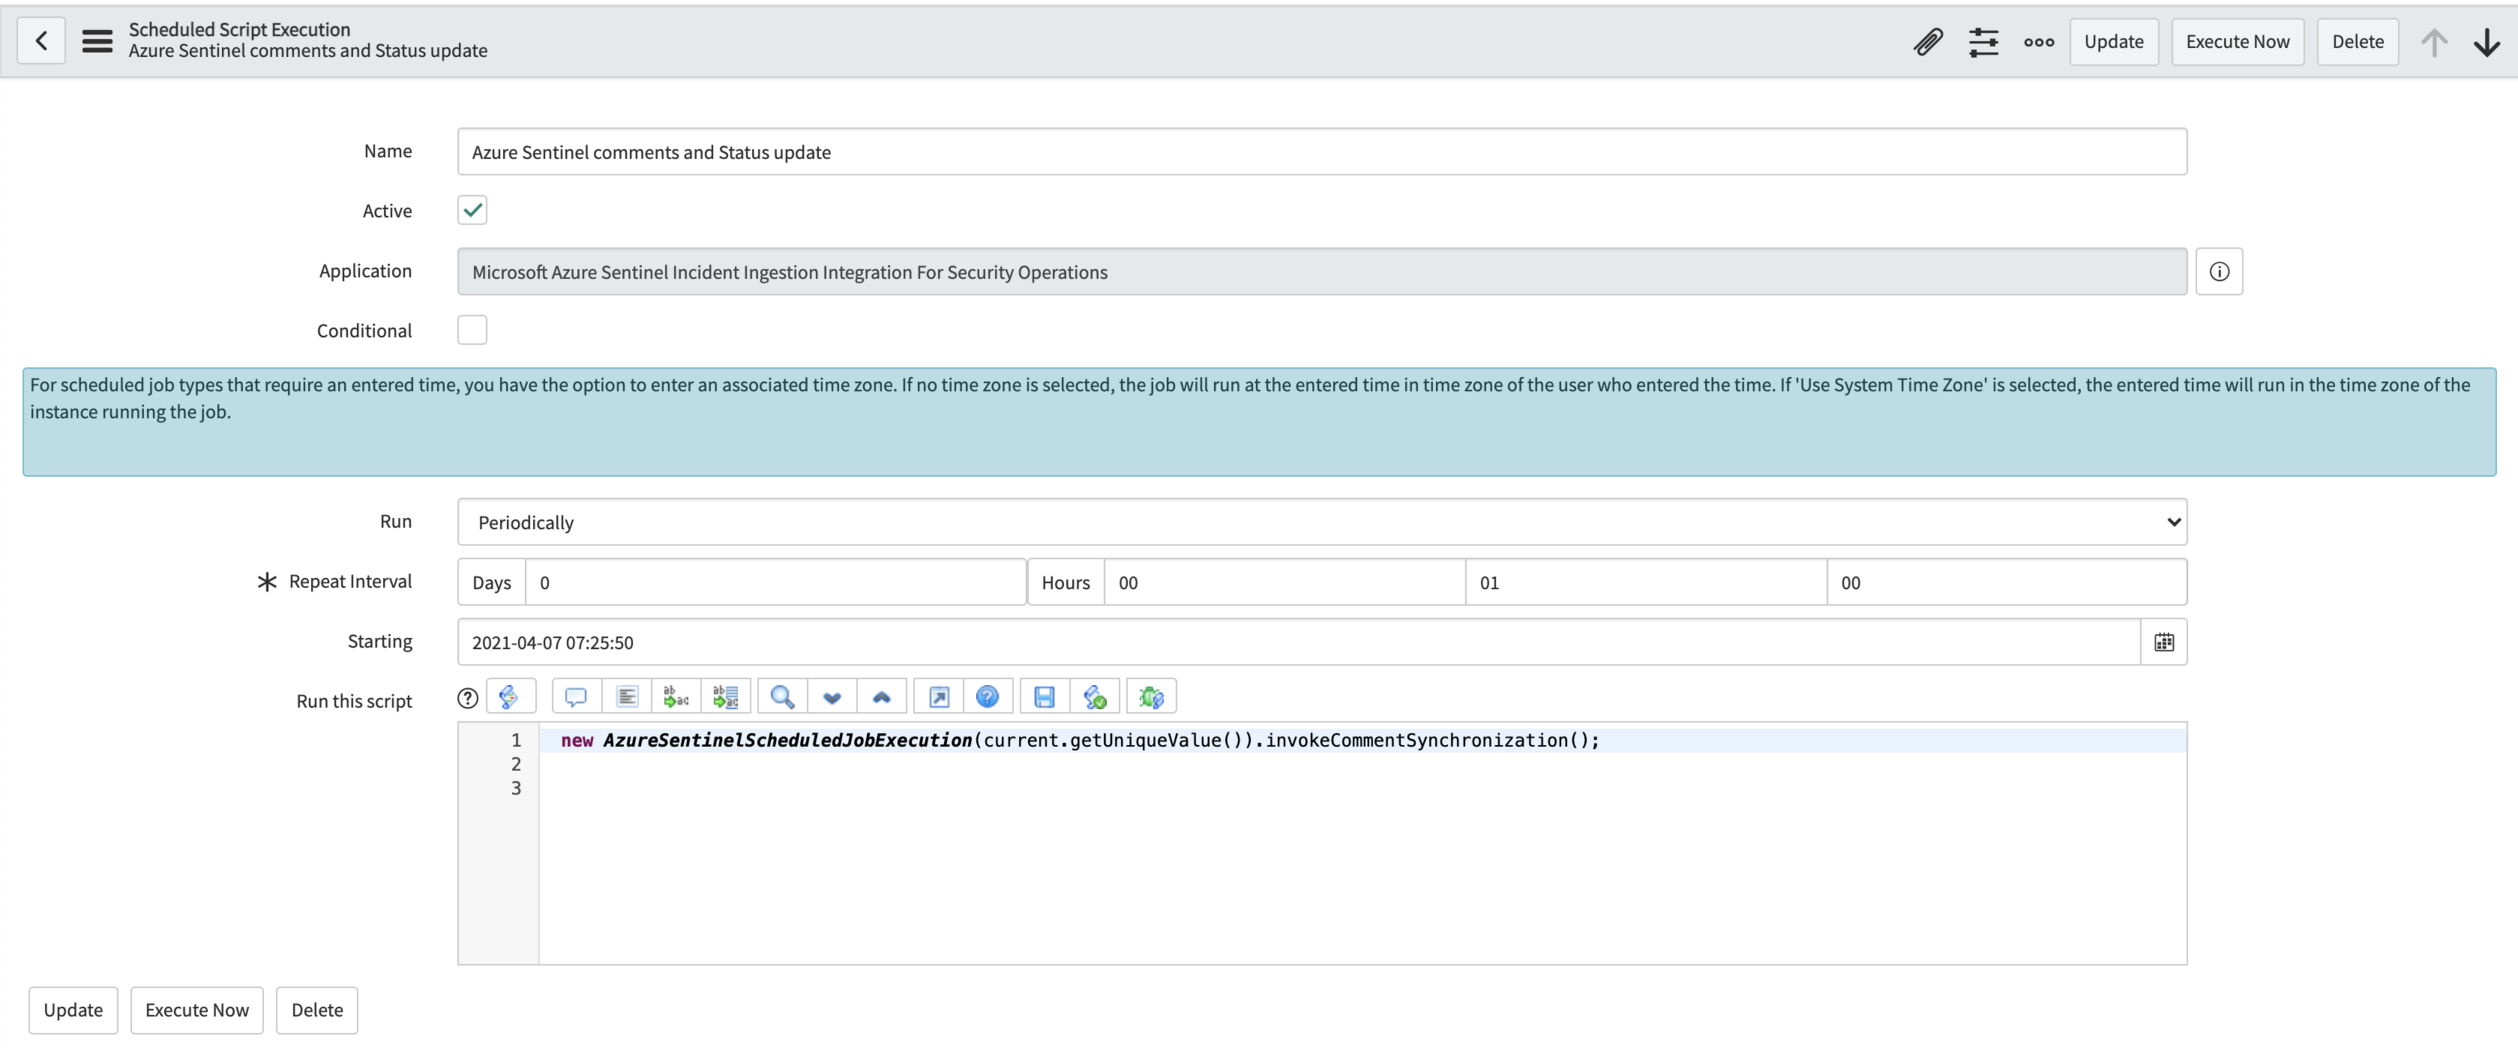Viewport: 2518px width, 1048px height.
Task: Open script debugger bug icon
Action: point(1151,697)
